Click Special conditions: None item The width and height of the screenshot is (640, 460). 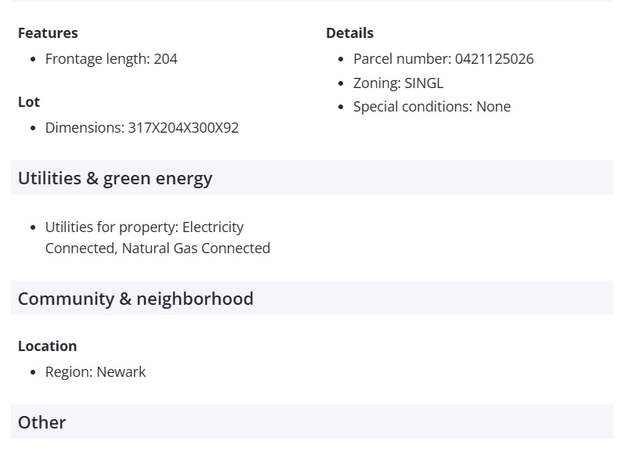(x=432, y=107)
